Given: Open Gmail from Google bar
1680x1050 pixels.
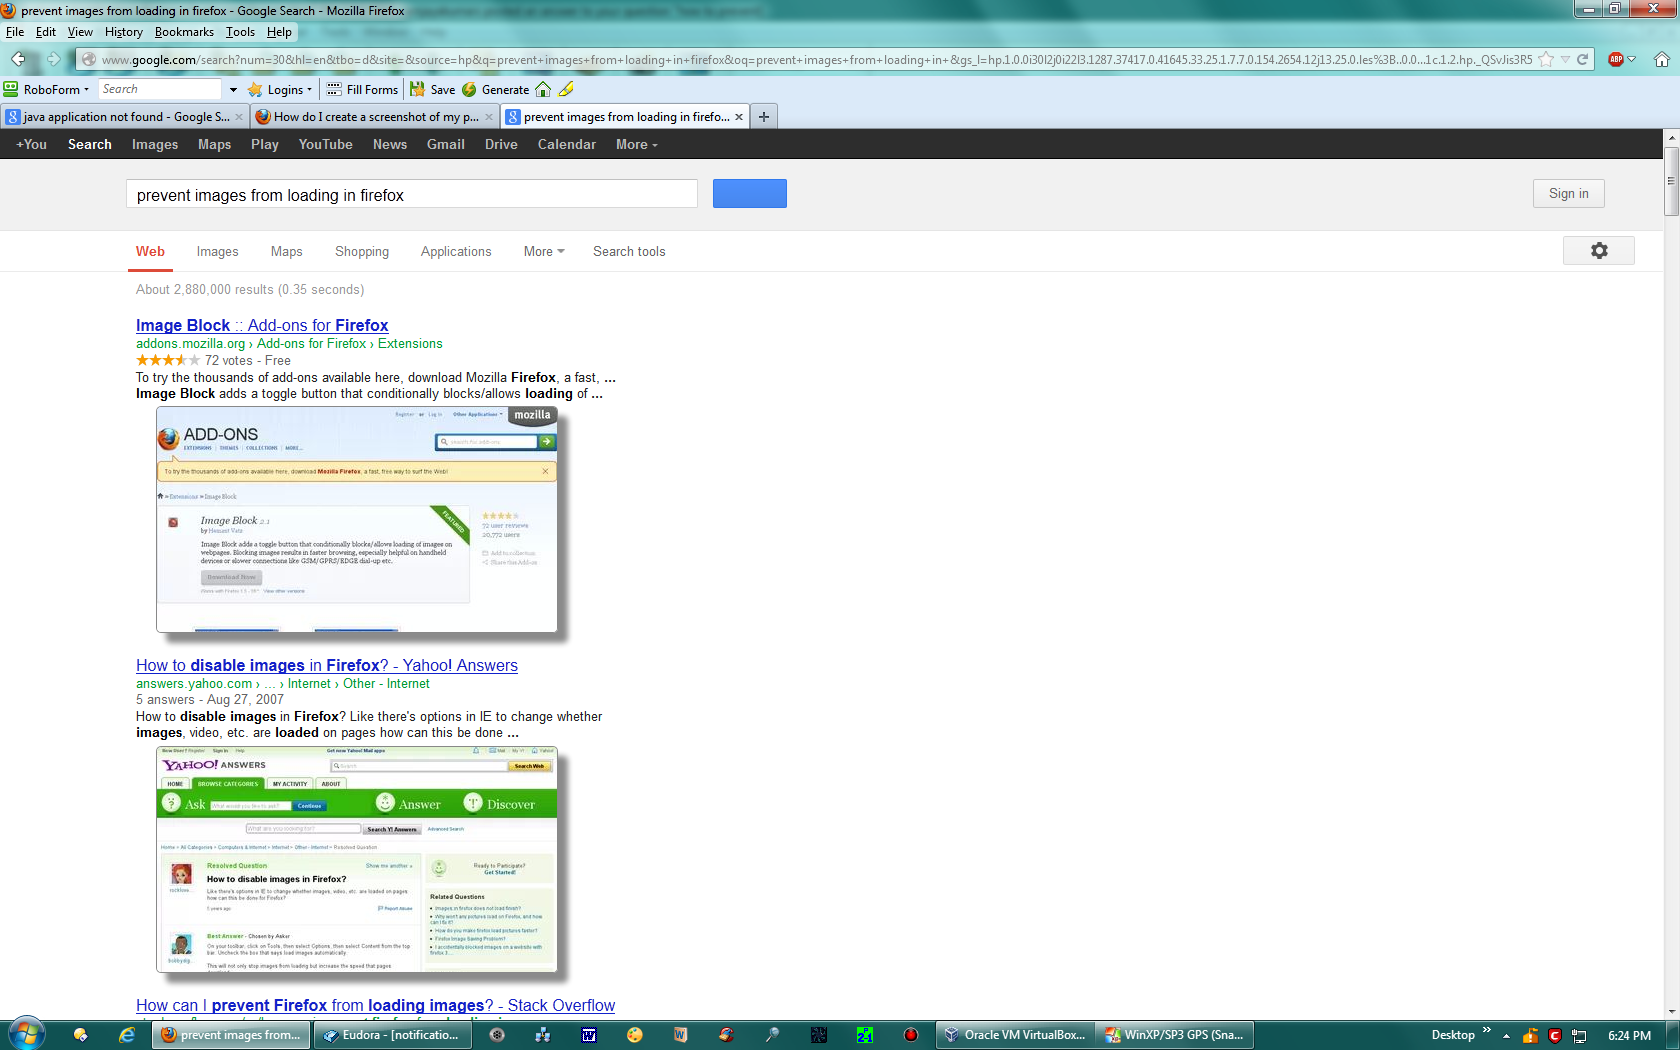Looking at the screenshot, I should pos(445,144).
